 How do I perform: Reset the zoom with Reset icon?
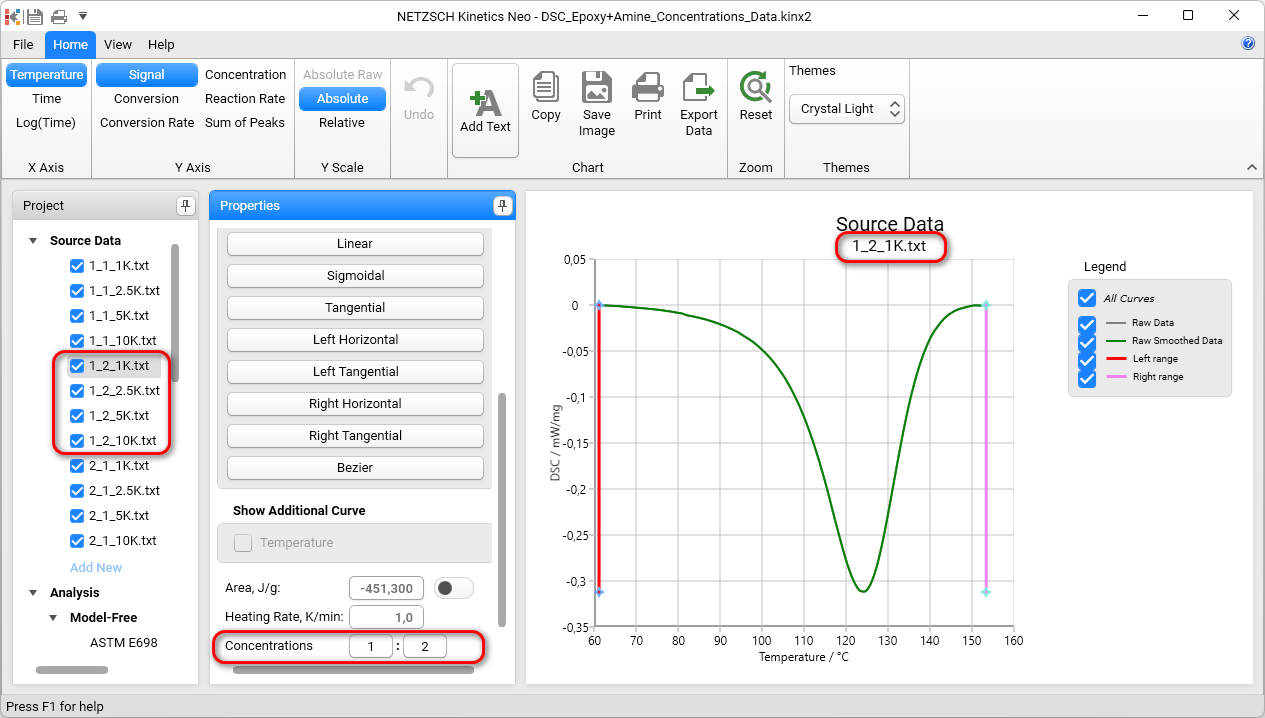click(756, 88)
